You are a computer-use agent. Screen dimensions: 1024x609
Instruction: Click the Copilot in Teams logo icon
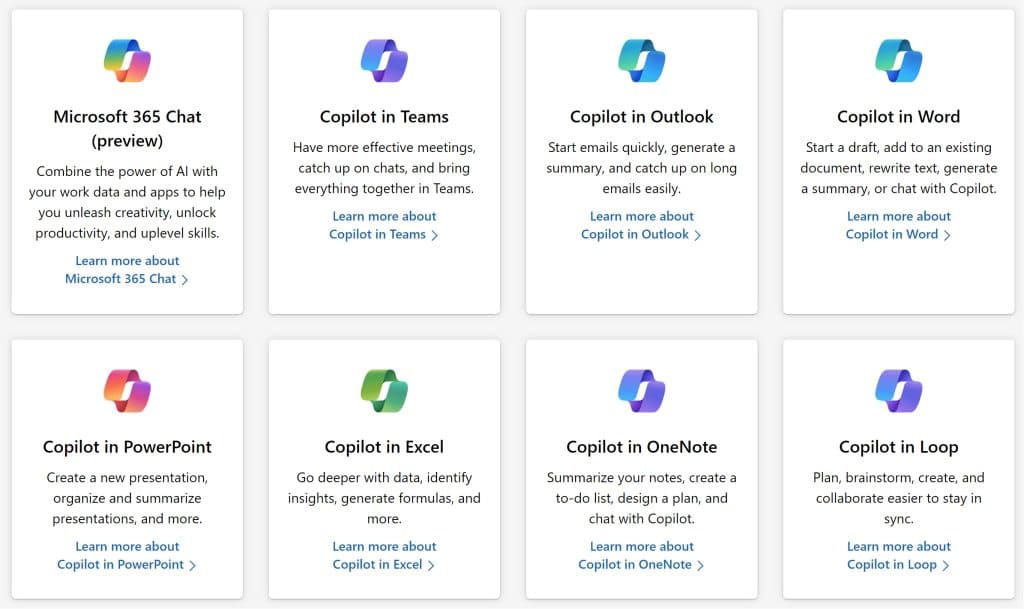click(384, 61)
